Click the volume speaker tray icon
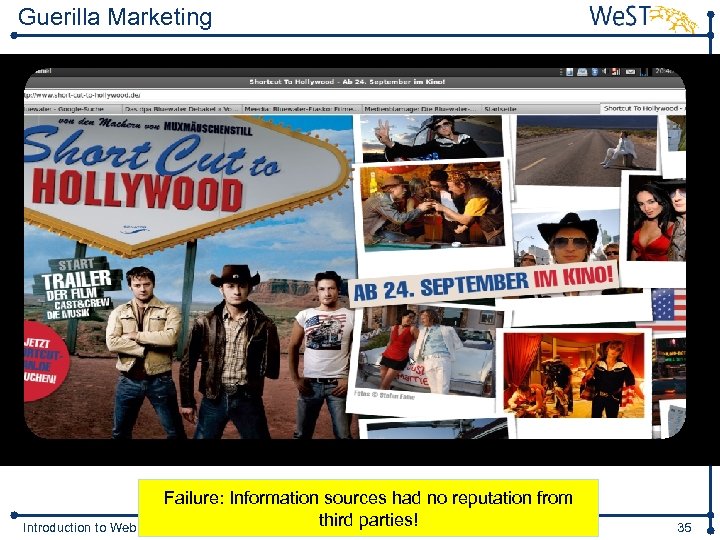Screen dimensions: 720x540 pos(605,72)
